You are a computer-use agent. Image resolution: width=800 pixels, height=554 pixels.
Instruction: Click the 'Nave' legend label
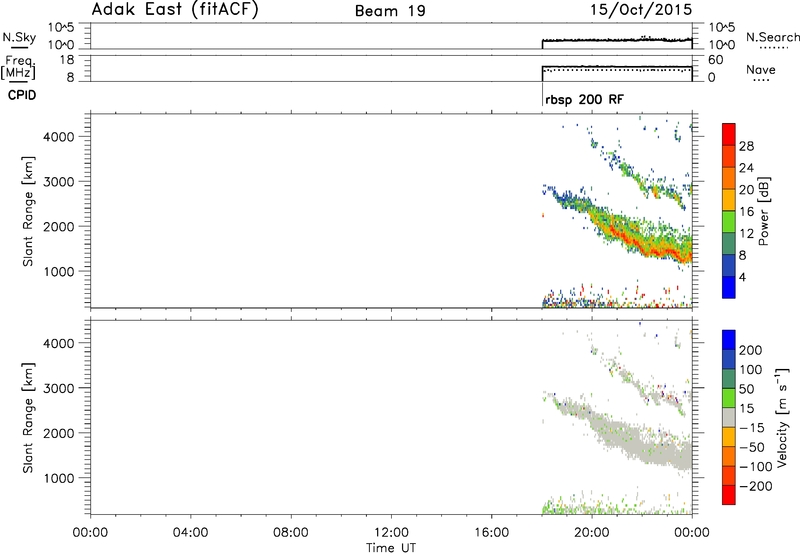tap(761, 70)
